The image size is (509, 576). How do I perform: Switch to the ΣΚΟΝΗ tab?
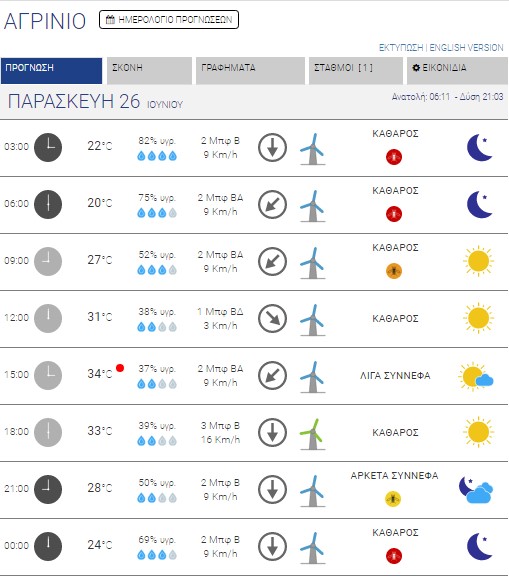coord(149,71)
